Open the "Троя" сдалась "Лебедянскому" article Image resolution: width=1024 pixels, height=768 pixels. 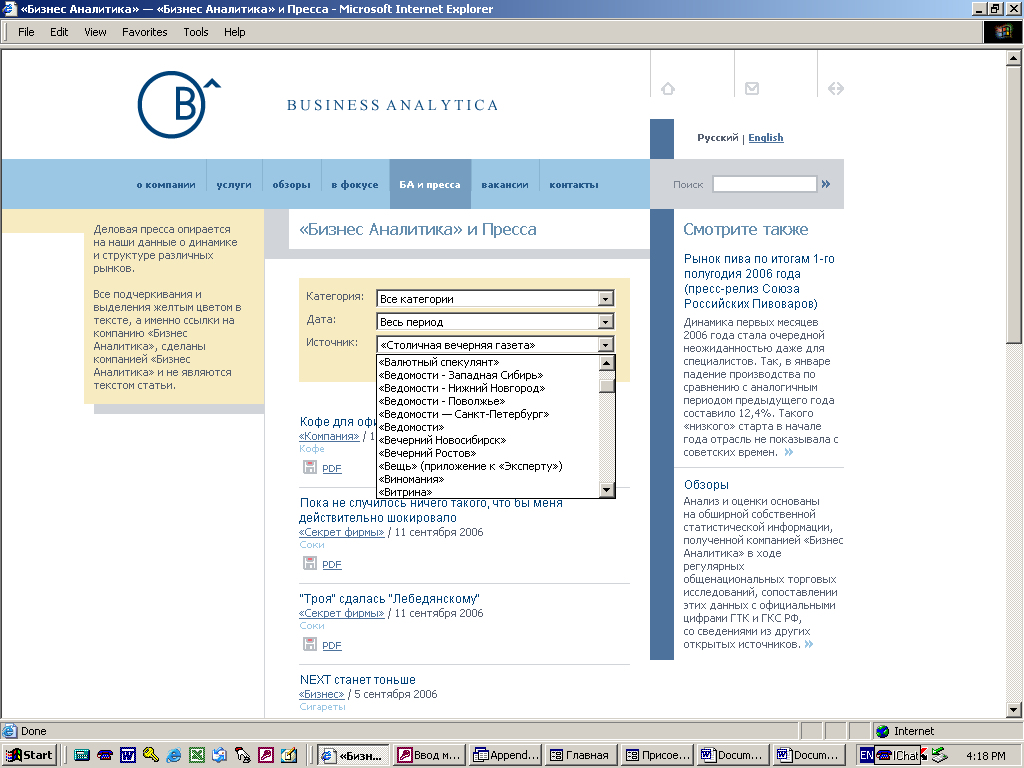click(x=389, y=598)
